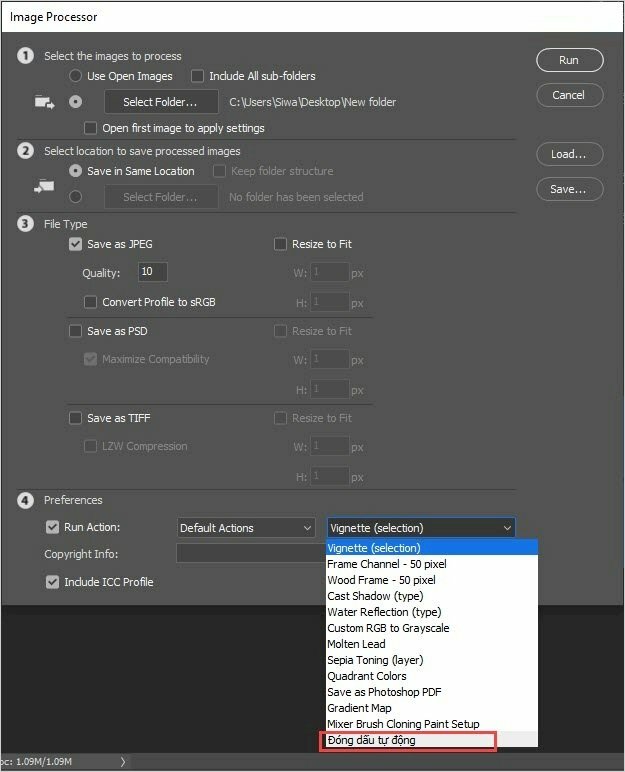Open the Default Actions set dropdown
625x772 pixels.
pos(246,528)
